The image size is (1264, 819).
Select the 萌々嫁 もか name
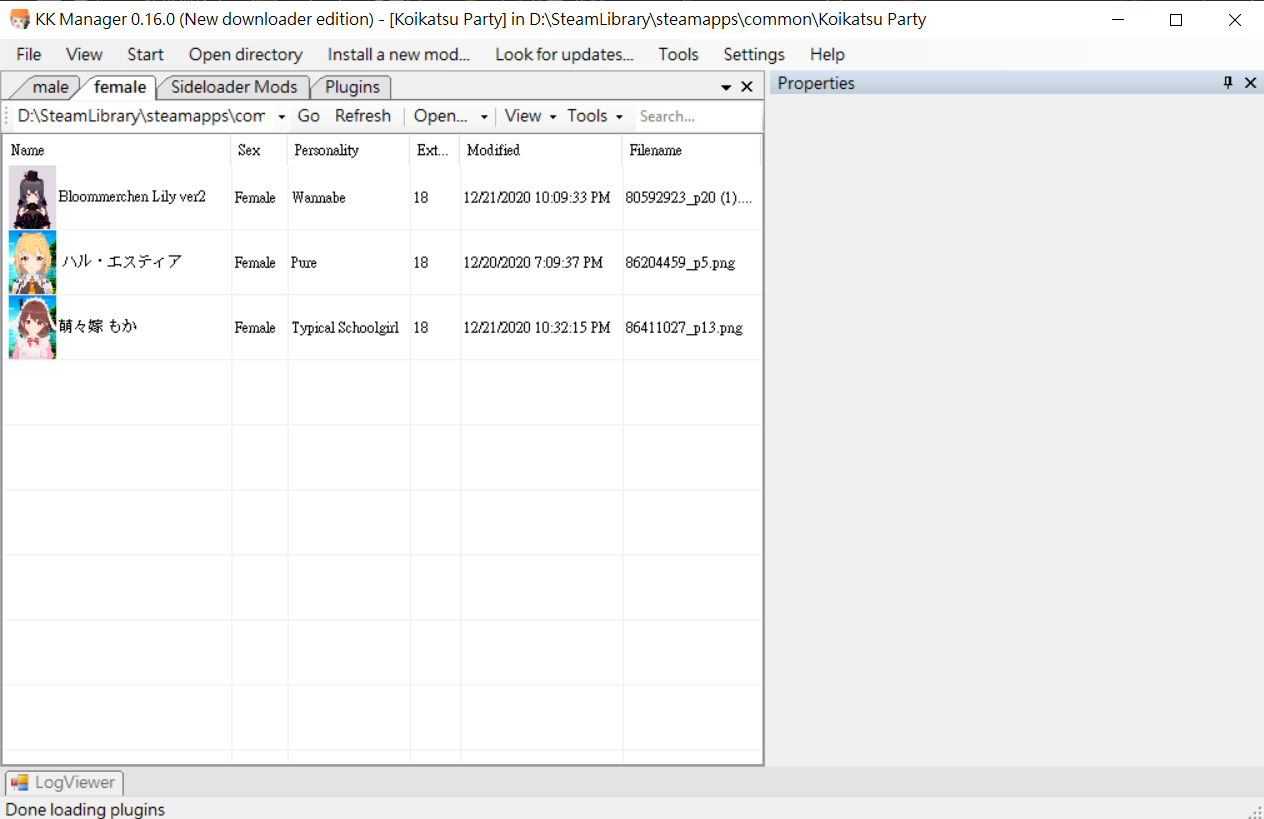(x=98, y=326)
